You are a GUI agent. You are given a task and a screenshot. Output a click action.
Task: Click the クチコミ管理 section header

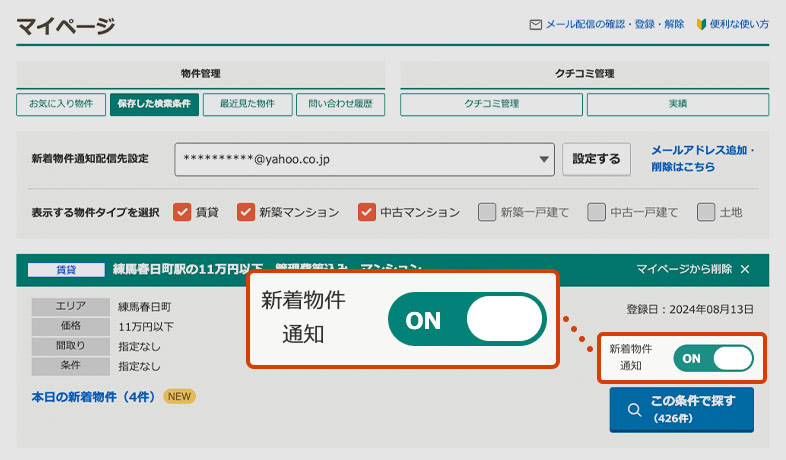click(x=584, y=74)
